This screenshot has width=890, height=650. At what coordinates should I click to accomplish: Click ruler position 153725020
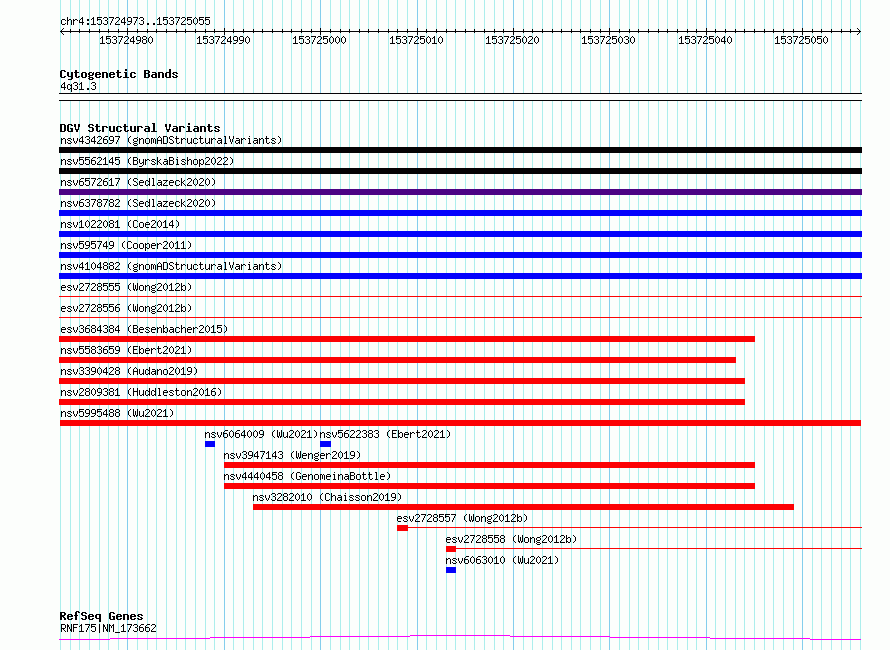pyautogui.click(x=512, y=40)
